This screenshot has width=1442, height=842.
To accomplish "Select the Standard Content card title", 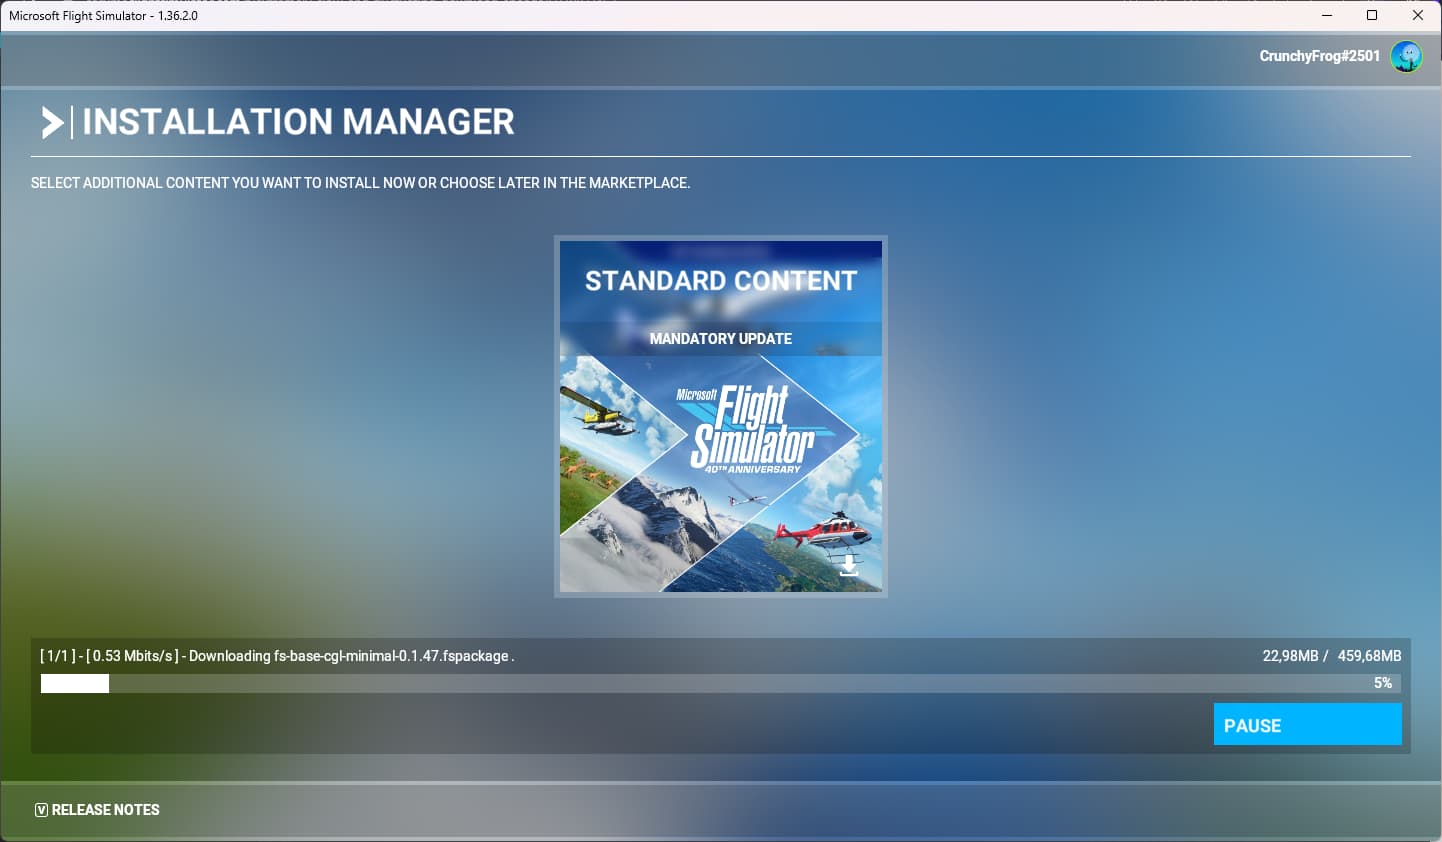I will tap(720, 281).
